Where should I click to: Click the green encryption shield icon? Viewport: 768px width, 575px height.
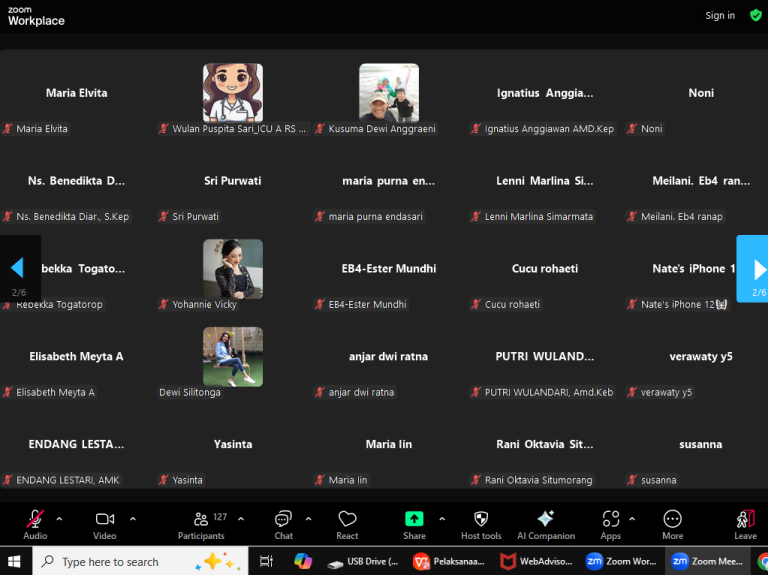click(x=755, y=15)
